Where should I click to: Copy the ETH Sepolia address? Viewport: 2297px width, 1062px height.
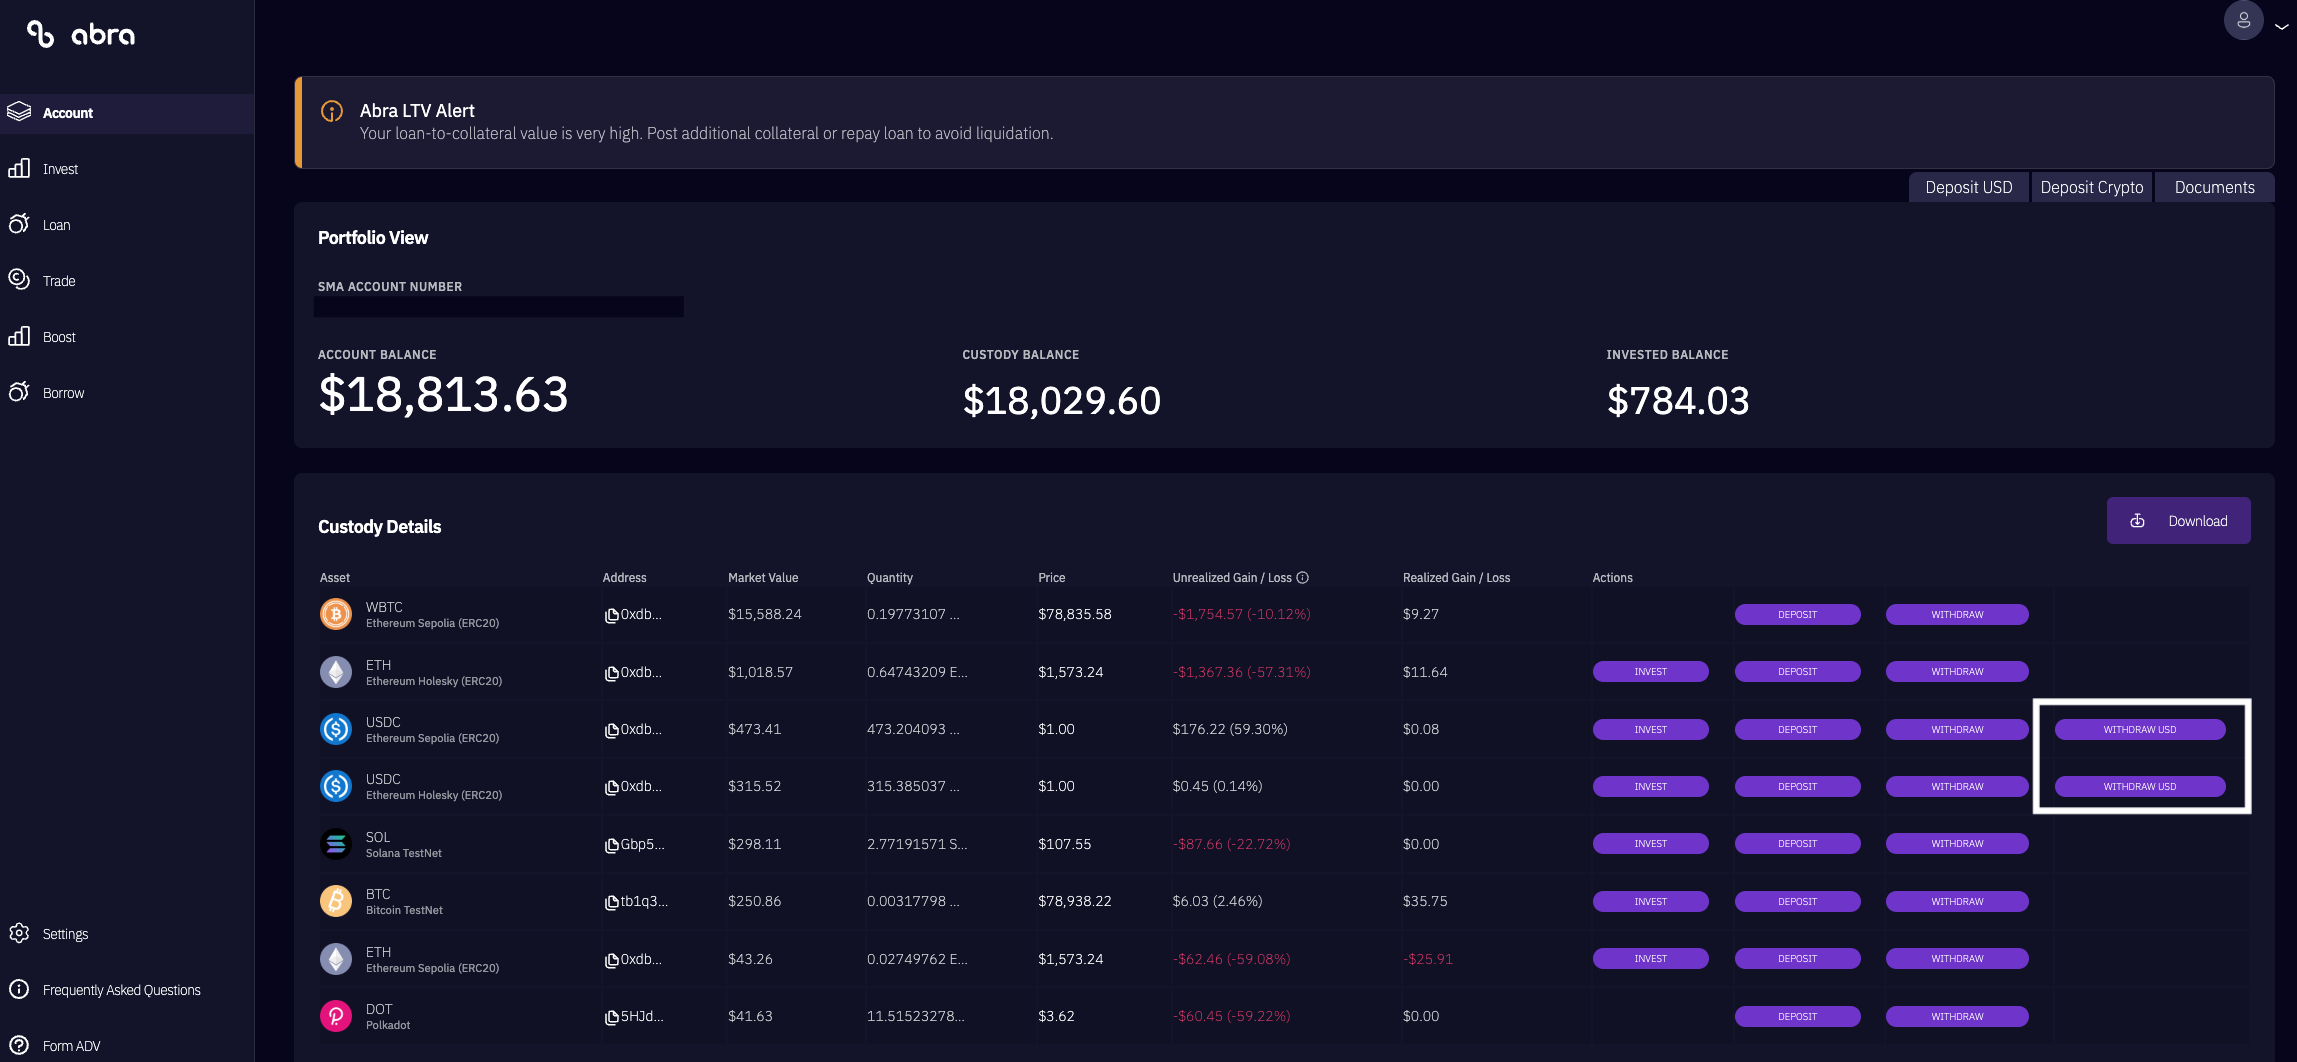click(611, 960)
